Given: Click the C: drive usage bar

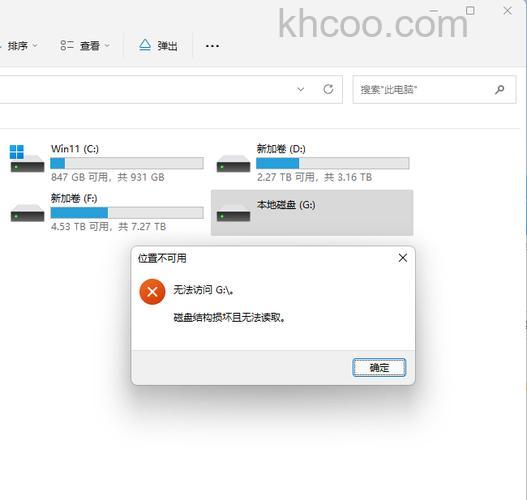Looking at the screenshot, I should (x=127, y=163).
